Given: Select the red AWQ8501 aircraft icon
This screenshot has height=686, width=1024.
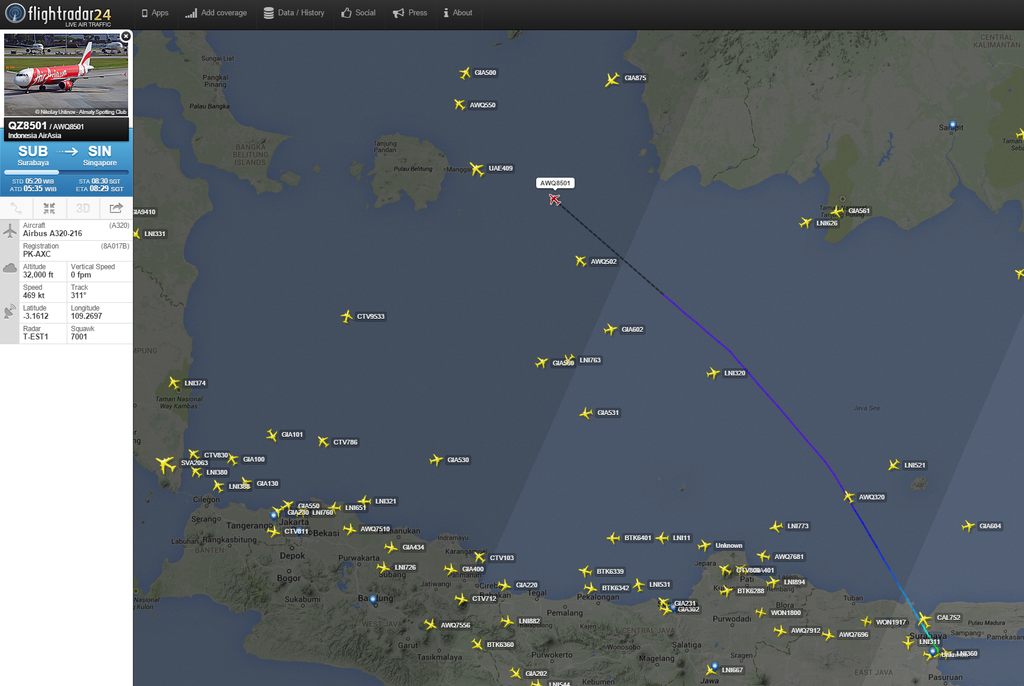Looking at the screenshot, I should (x=555, y=199).
